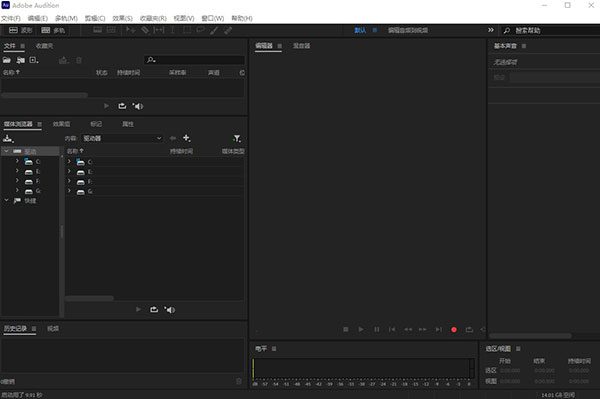Select the Spot Healing Brush tool
The image size is (600, 399).
tap(228, 30)
